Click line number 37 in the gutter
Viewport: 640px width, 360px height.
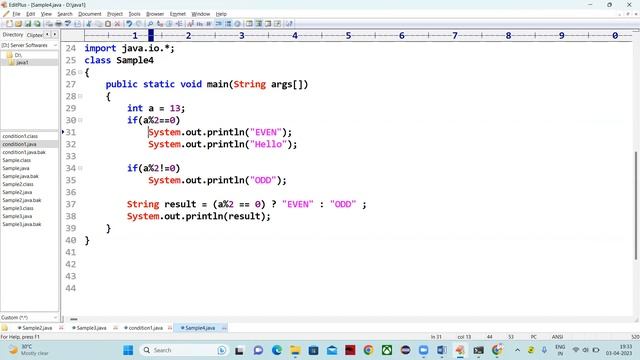(x=71, y=204)
